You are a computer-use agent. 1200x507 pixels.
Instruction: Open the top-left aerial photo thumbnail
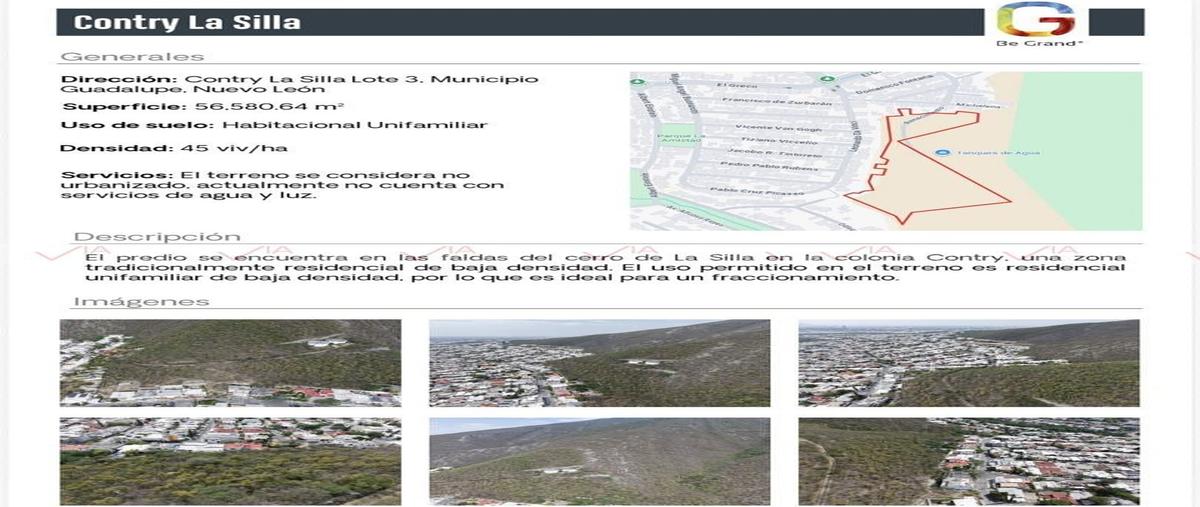230,362
